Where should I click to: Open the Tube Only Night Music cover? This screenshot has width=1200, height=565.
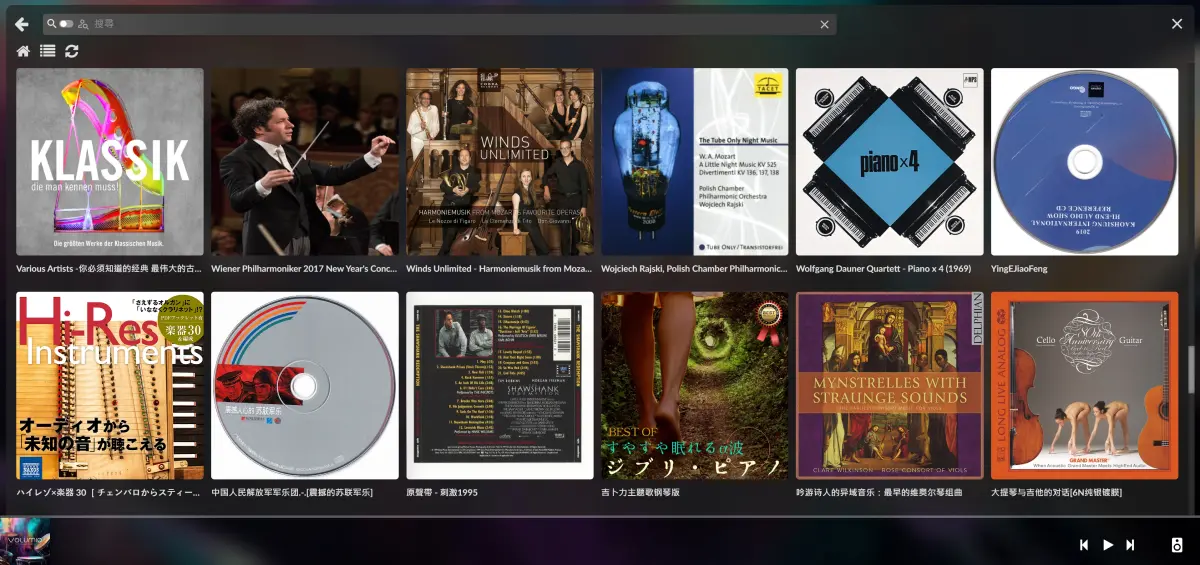(x=695, y=162)
